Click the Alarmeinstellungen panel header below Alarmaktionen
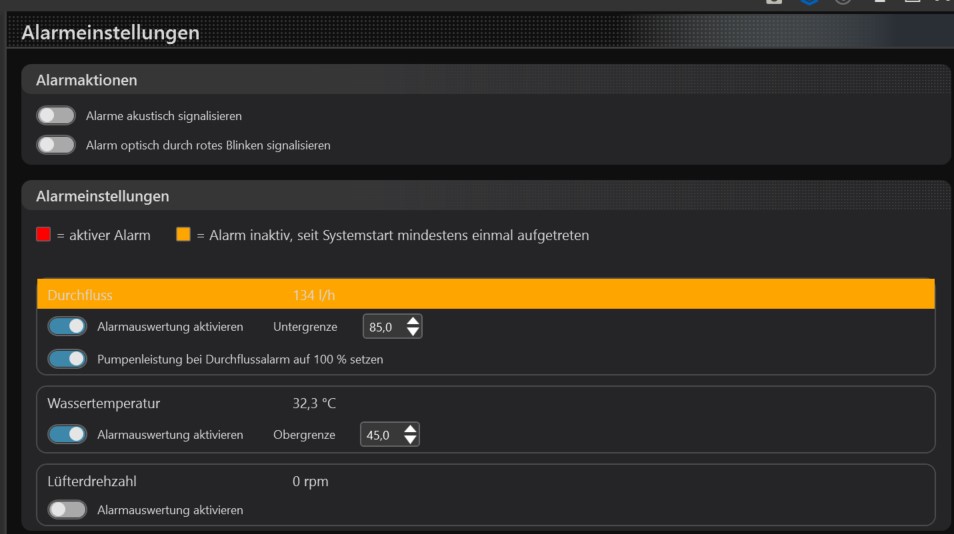 [x=103, y=196]
